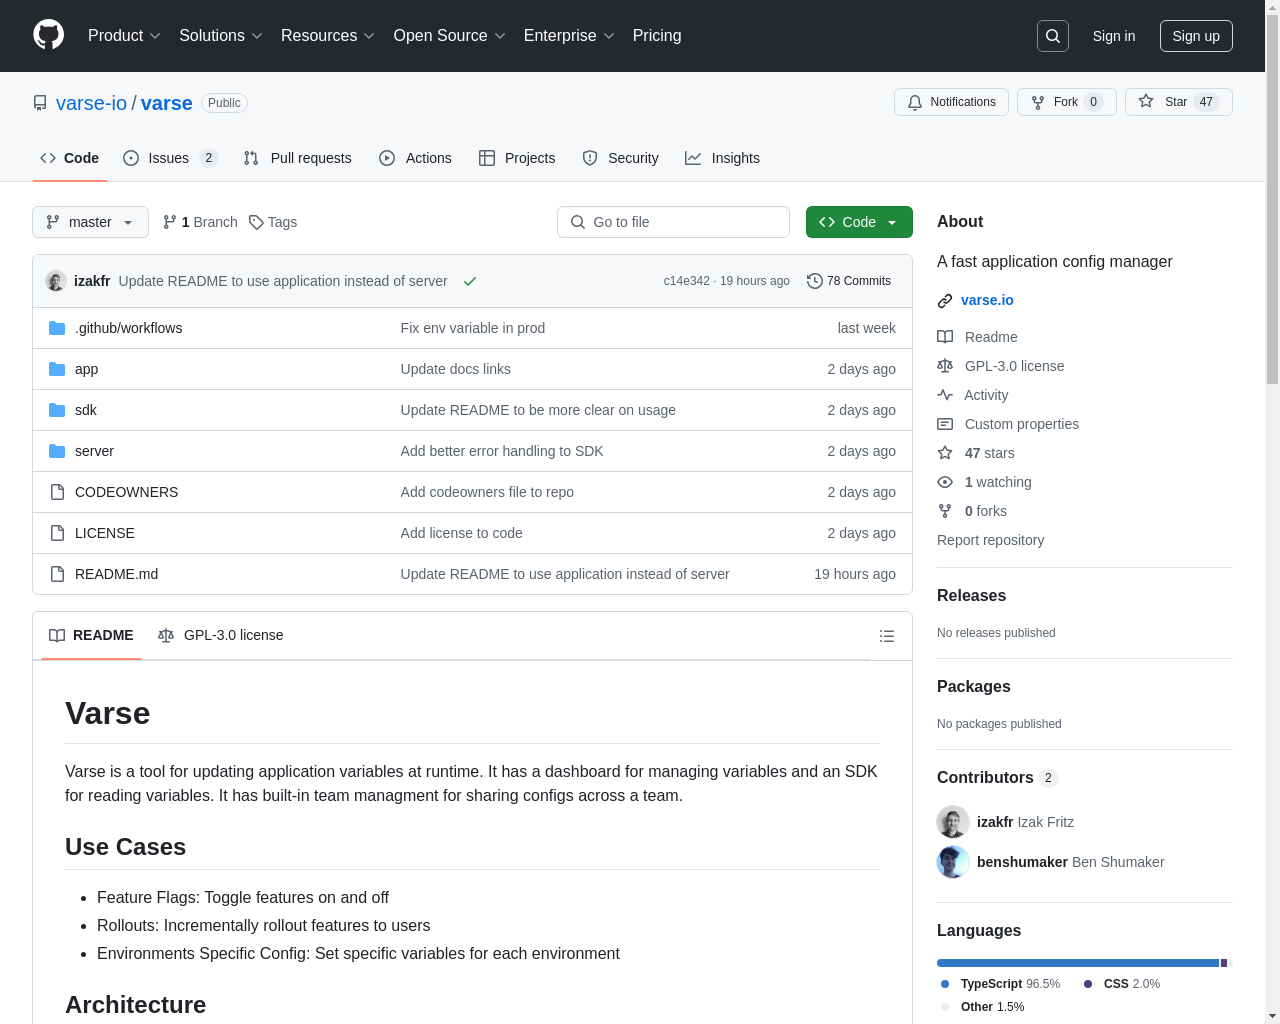Expand the Product menu
Screen dimensions: 1280x1024
tap(124, 36)
